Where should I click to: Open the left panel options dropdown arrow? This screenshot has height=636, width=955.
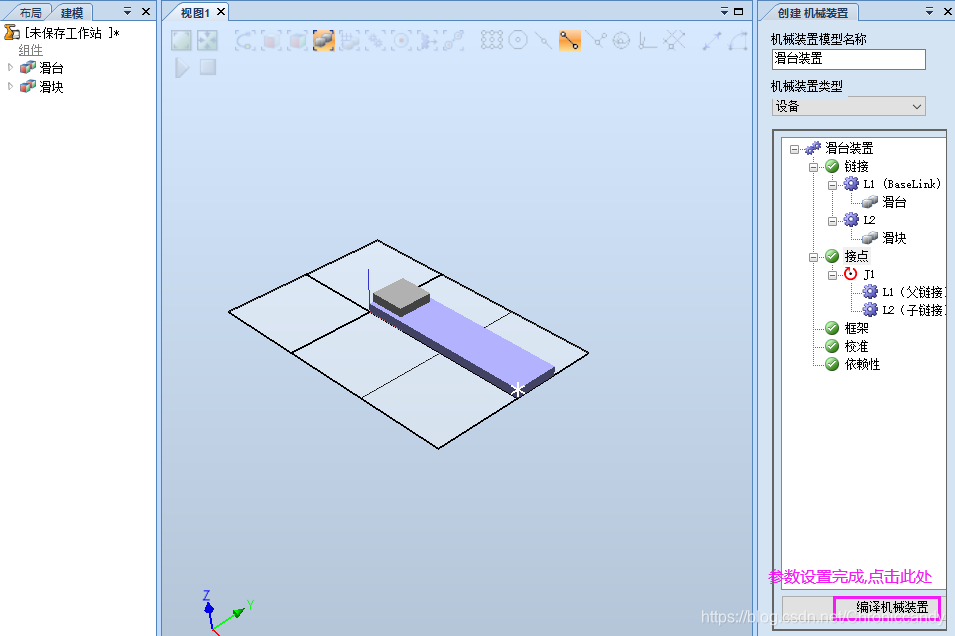click(127, 12)
